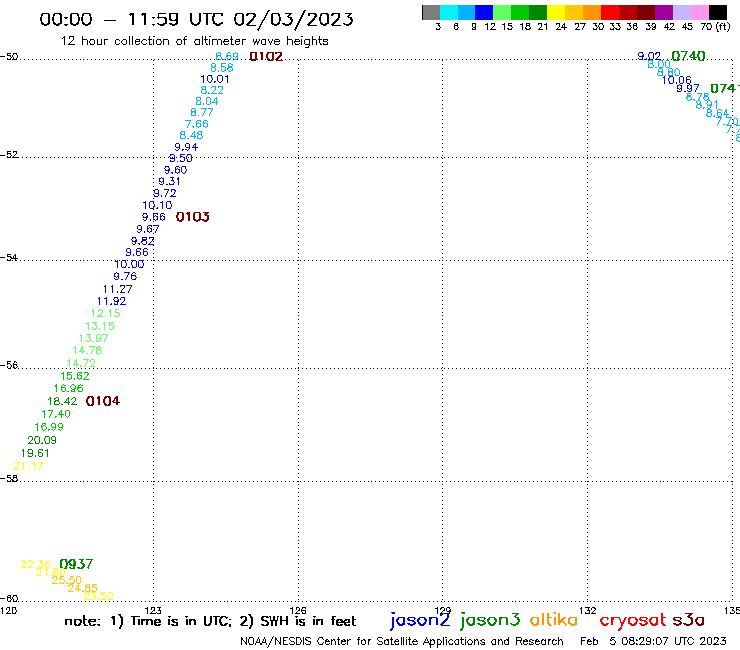This screenshot has width=740, height=650.
Task: Click the yellow value 23.52
Action: click(x=99, y=596)
